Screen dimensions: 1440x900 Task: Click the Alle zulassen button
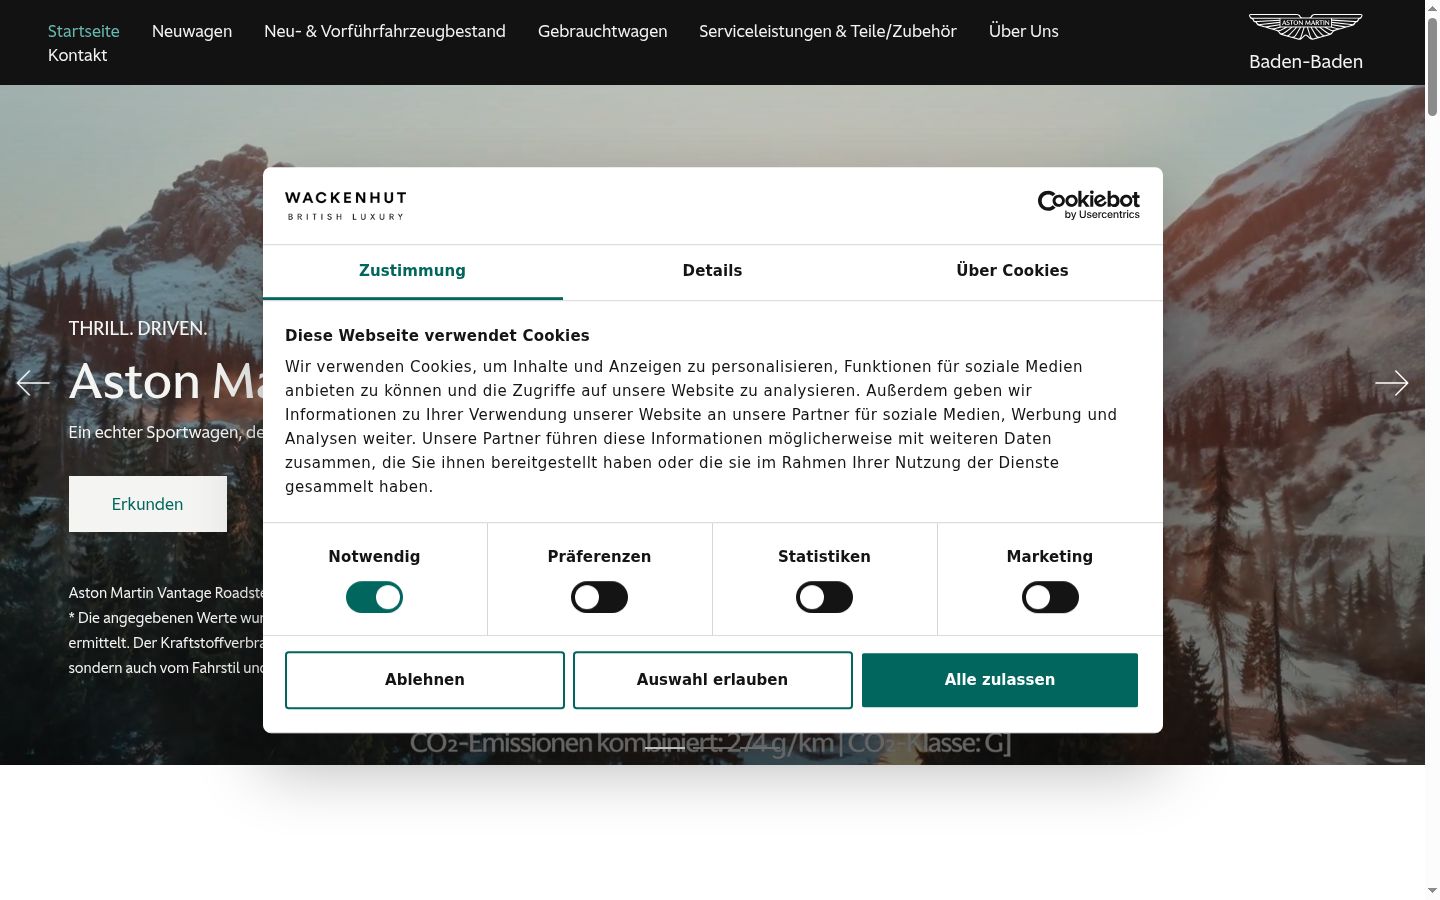point(1000,680)
